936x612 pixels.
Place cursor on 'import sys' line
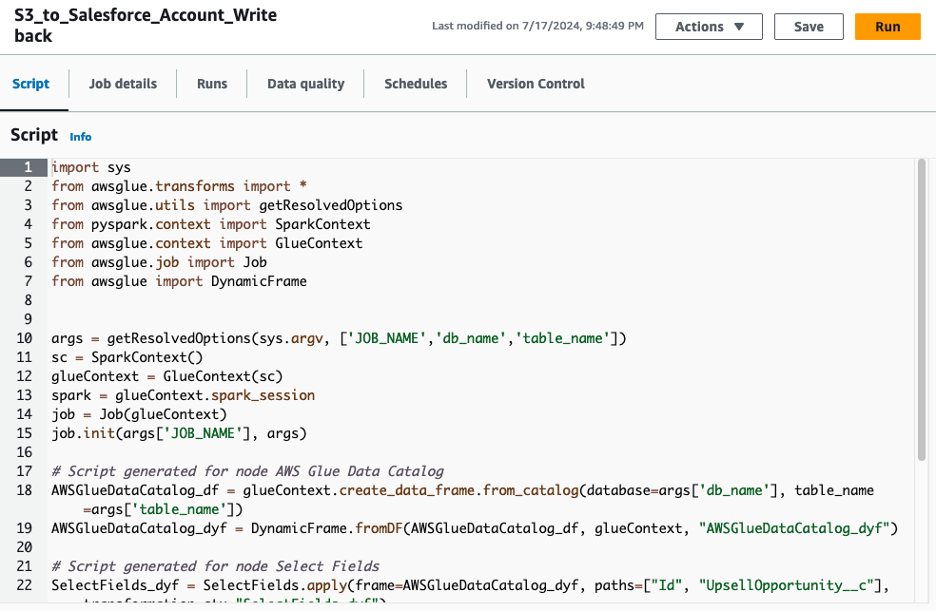click(x=91, y=167)
